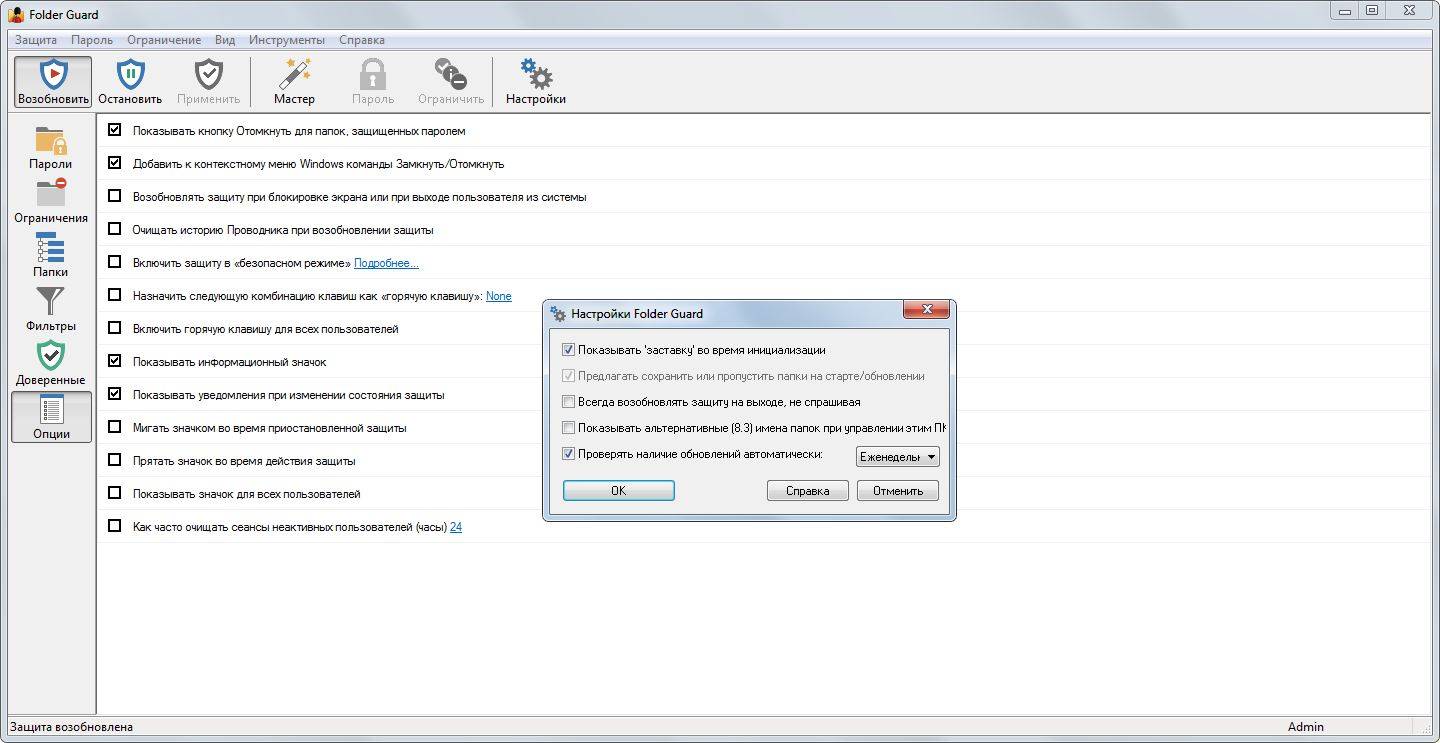The image size is (1440, 743).
Task: Click the Пароль padlock toolbar icon
Action: 372,74
